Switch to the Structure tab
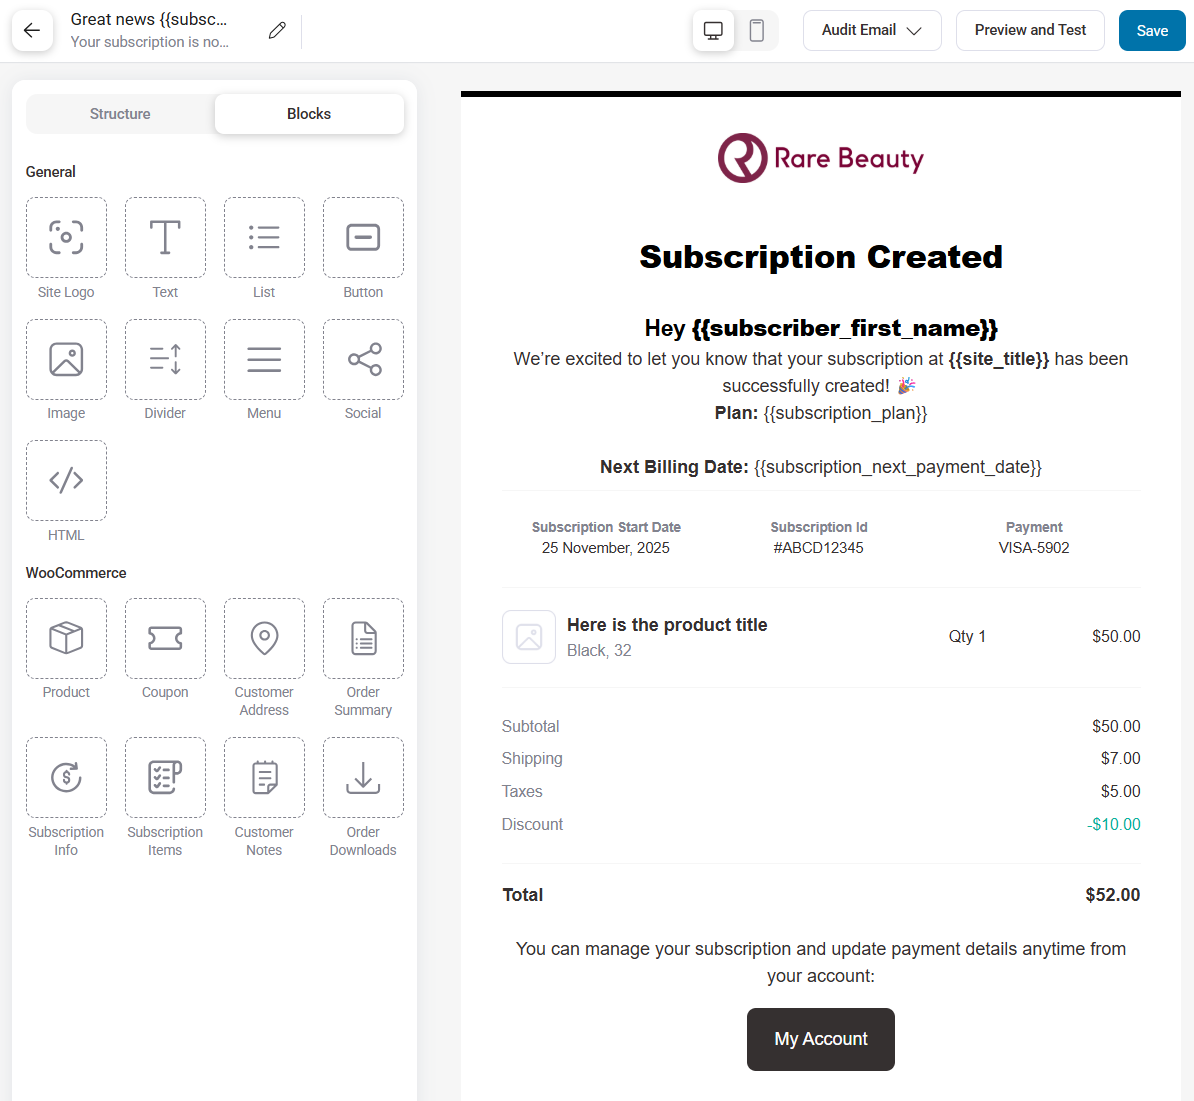The width and height of the screenshot is (1194, 1101). [120, 113]
